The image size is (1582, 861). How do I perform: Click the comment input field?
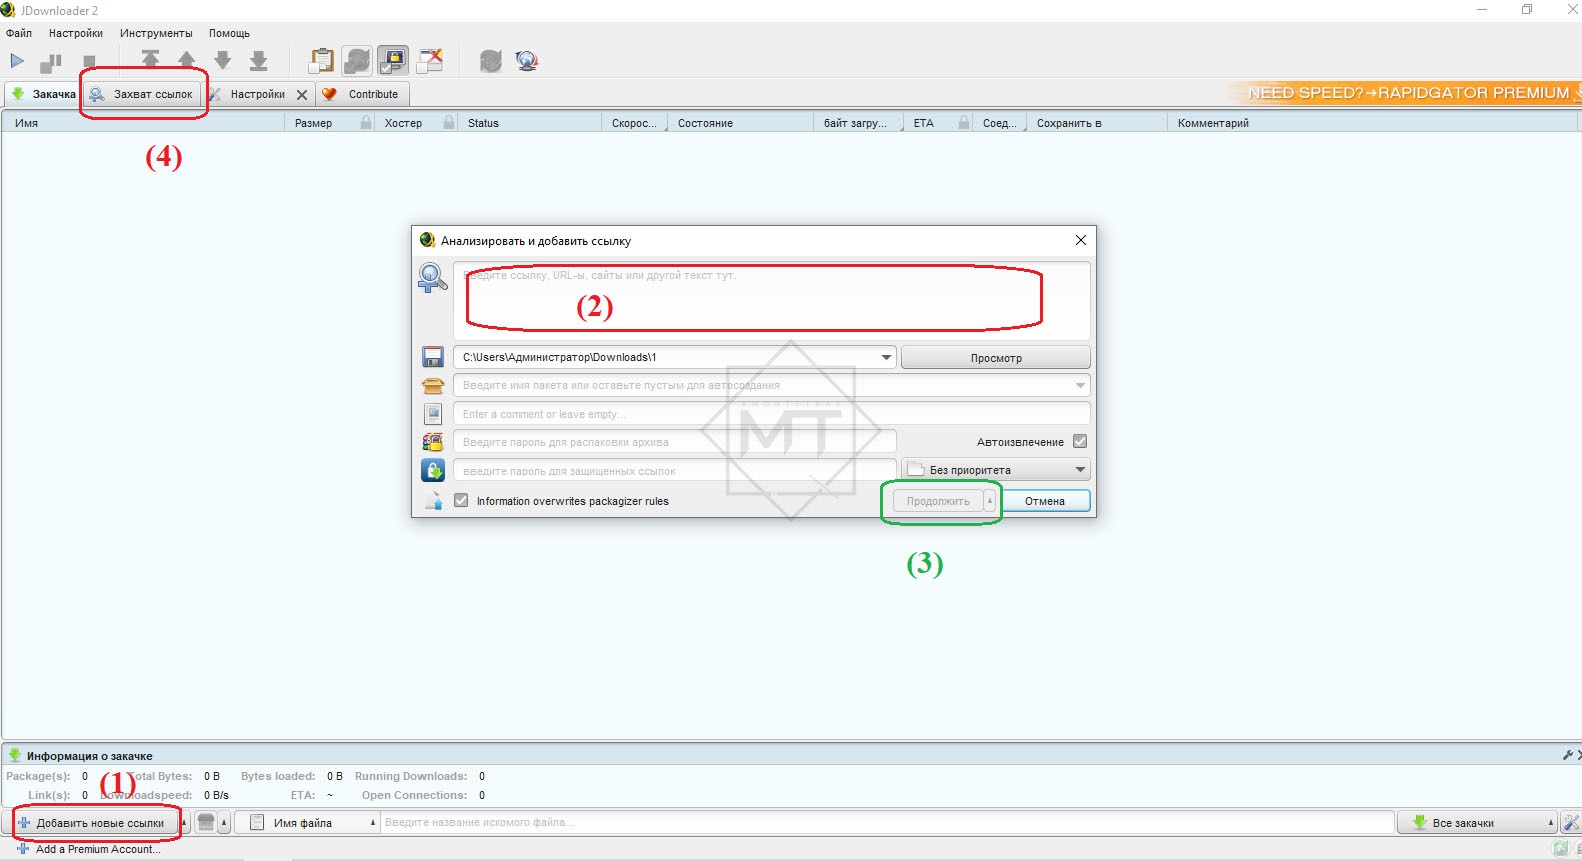[x=771, y=414]
